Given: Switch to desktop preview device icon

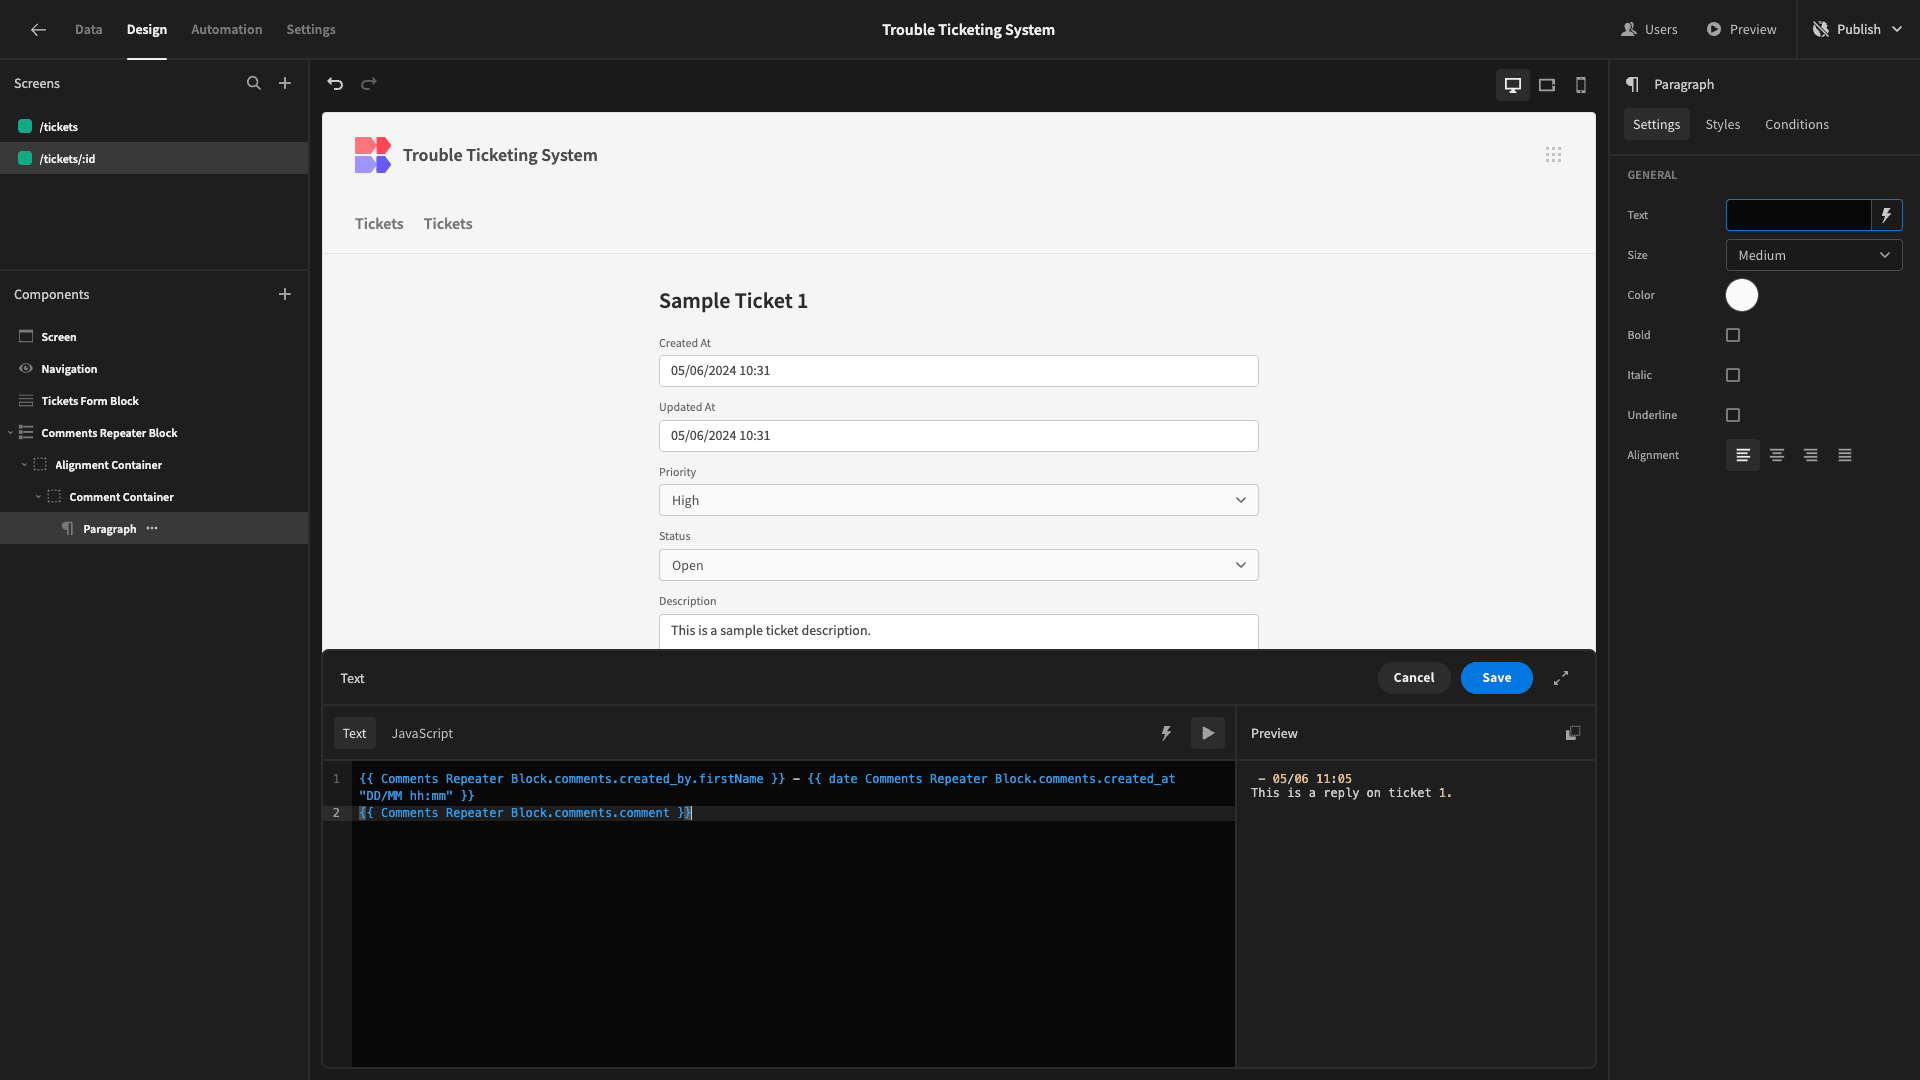Looking at the screenshot, I should pos(1513,85).
